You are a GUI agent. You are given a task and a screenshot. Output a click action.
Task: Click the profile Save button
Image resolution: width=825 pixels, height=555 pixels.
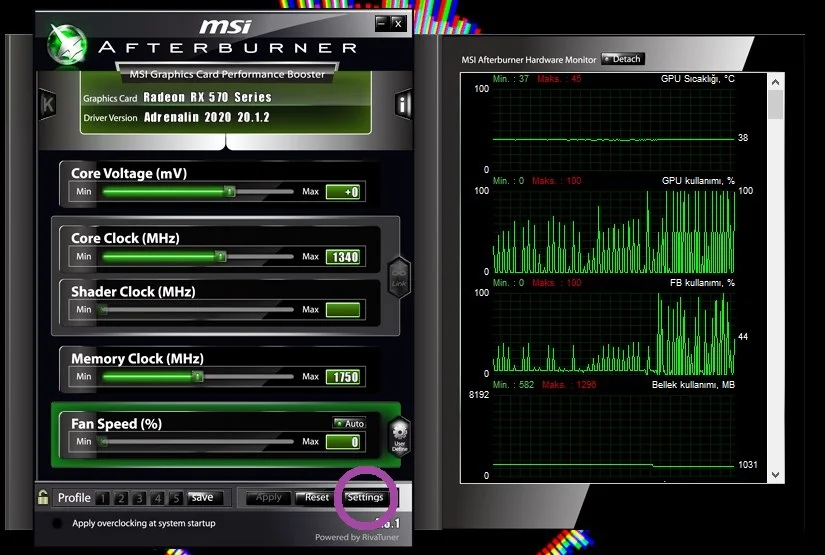[205, 498]
